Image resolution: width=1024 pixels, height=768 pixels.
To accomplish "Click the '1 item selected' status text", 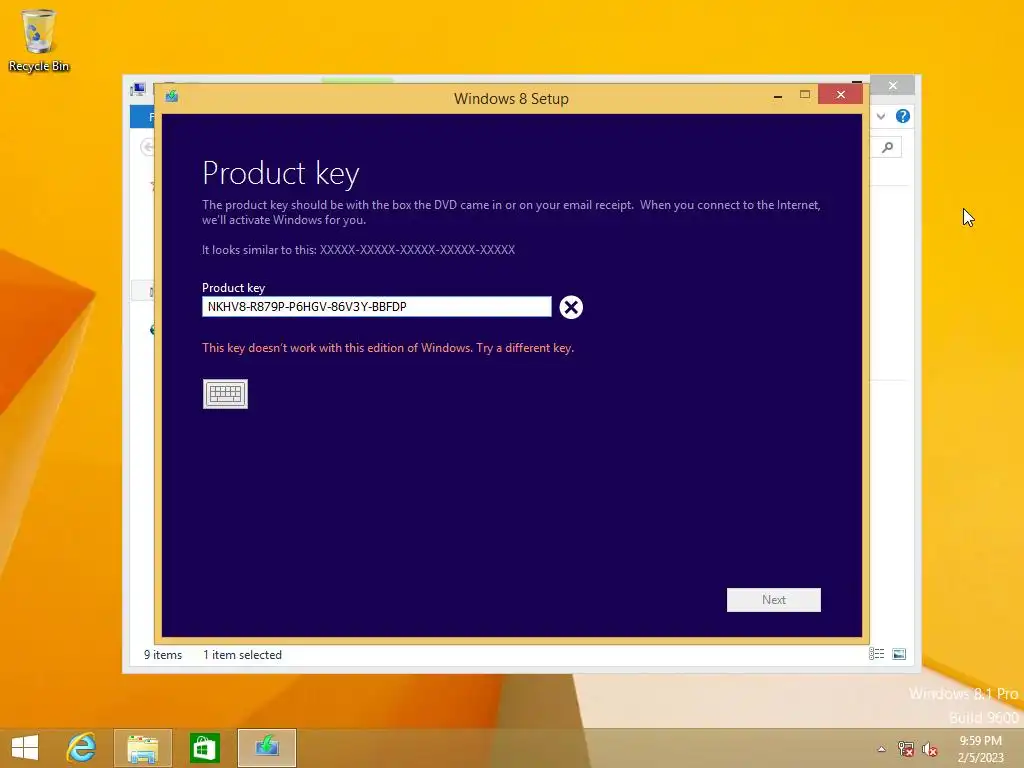I will tap(242, 654).
